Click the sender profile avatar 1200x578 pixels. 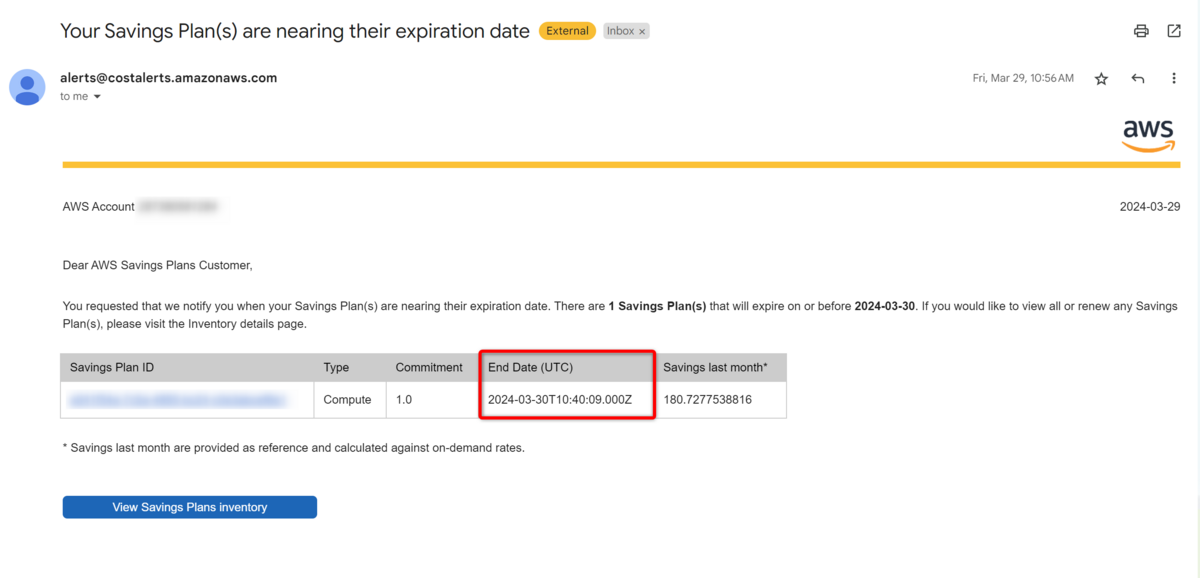(x=27, y=87)
